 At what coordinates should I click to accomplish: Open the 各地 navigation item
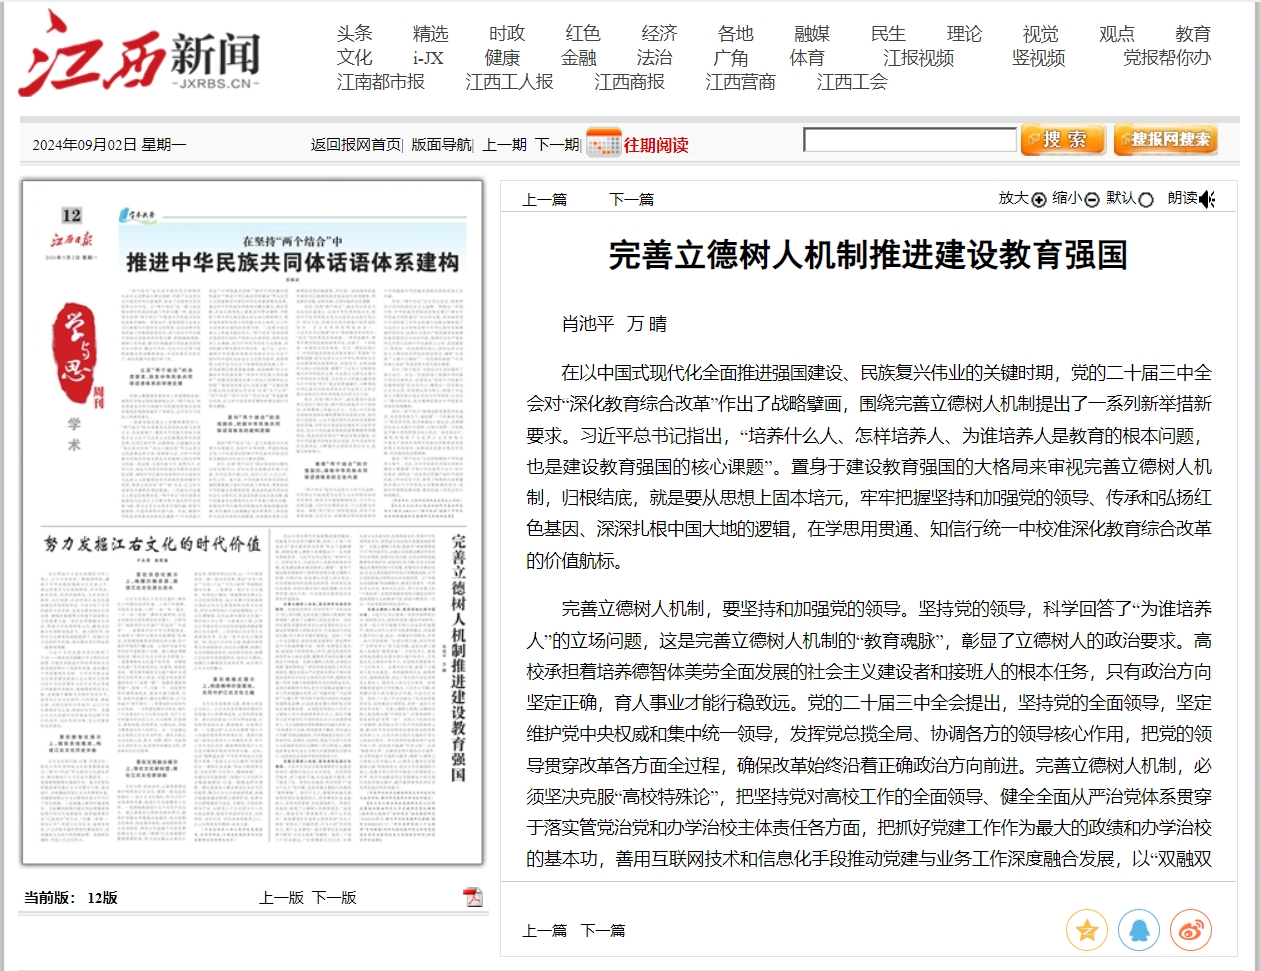point(735,34)
